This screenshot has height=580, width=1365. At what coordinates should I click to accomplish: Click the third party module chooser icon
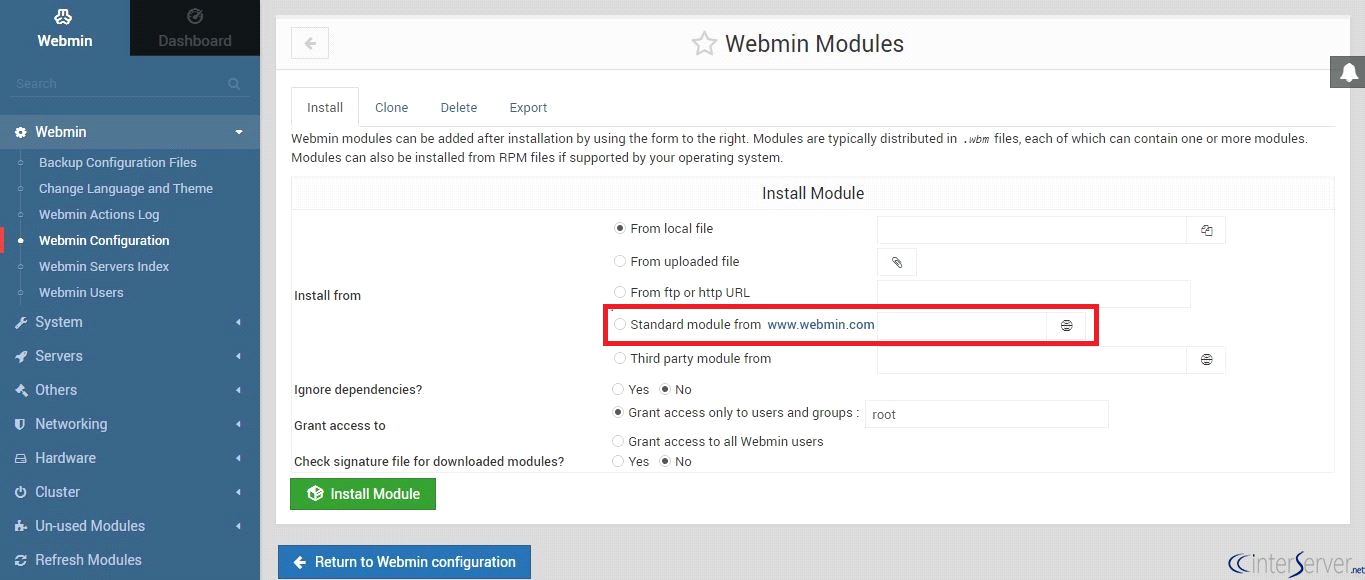click(x=1206, y=360)
